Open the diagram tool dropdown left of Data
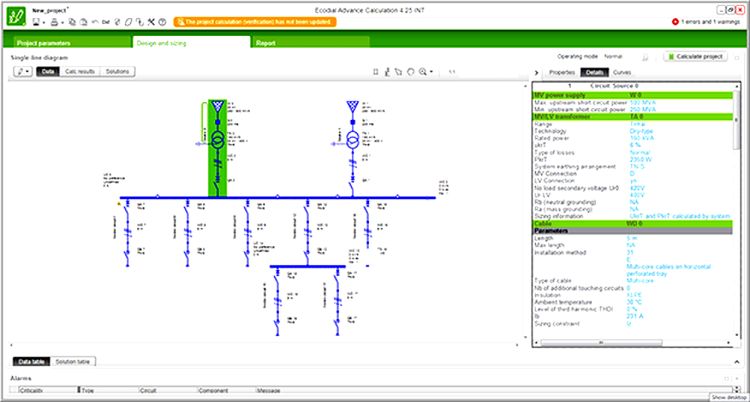Image resolution: width=750 pixels, height=402 pixels. pos(22,71)
